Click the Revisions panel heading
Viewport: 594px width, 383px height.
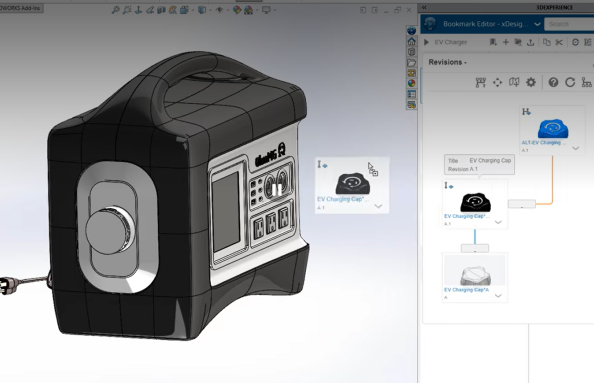447,62
